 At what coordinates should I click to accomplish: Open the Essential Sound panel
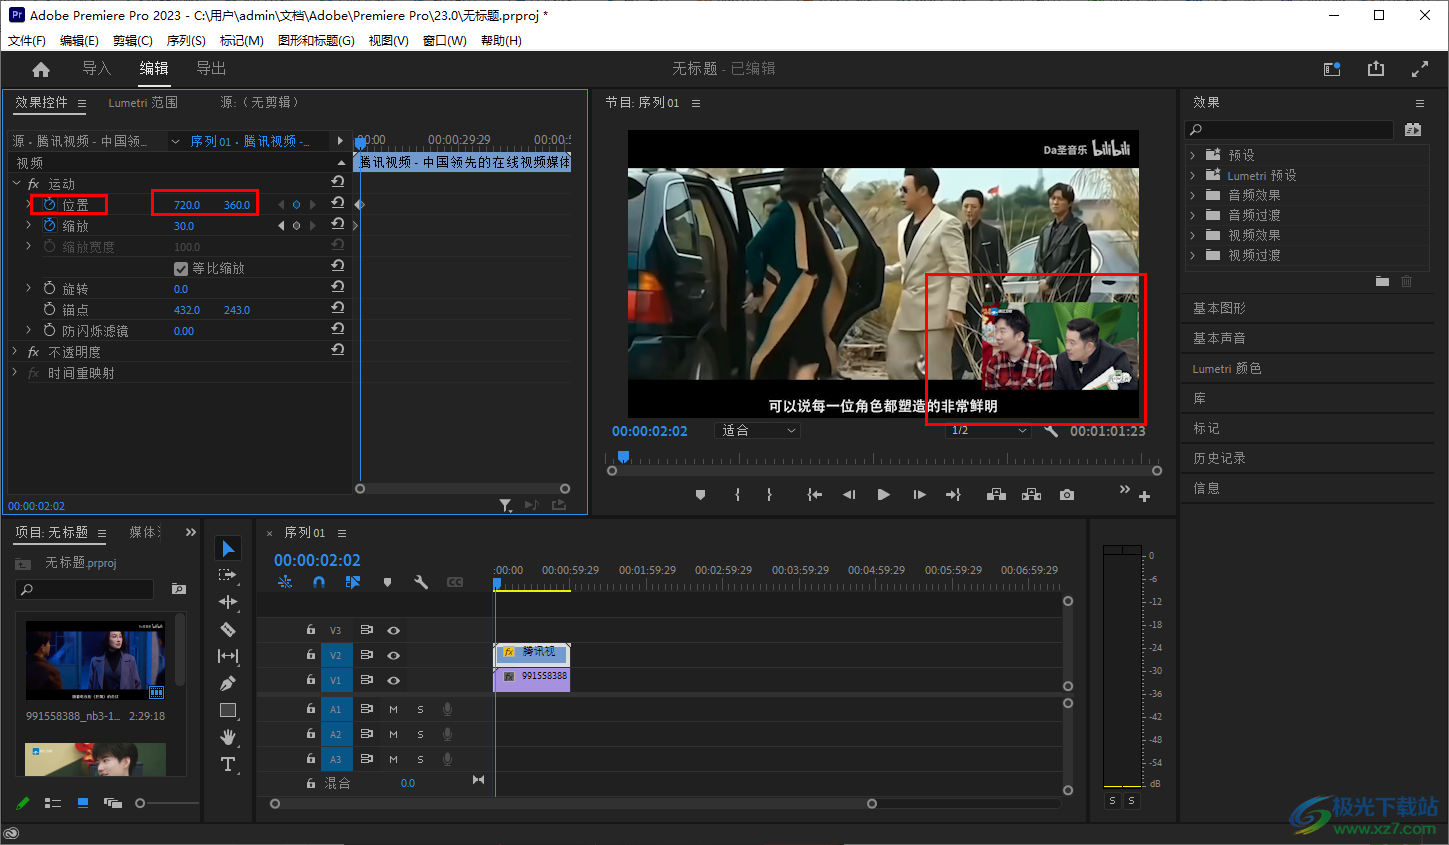1219,338
